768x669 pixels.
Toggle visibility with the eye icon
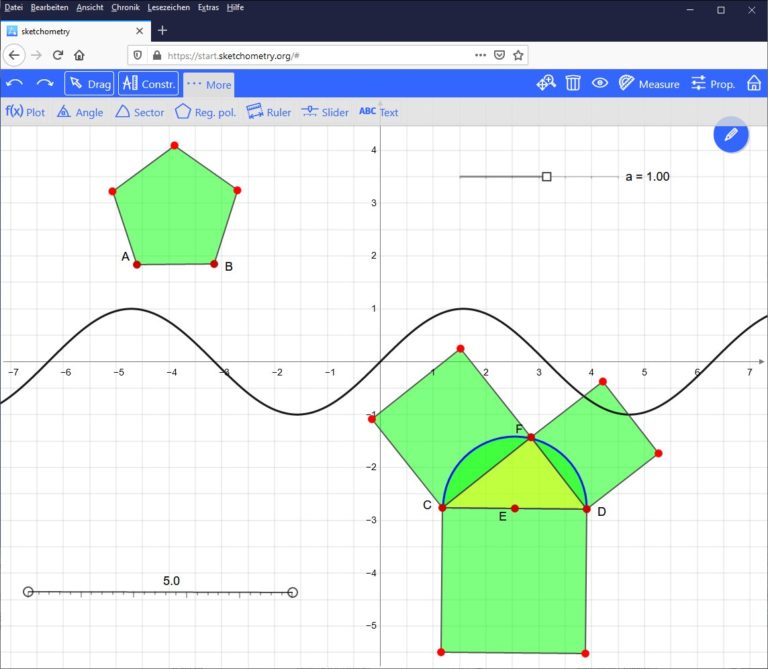pyautogui.click(x=599, y=84)
